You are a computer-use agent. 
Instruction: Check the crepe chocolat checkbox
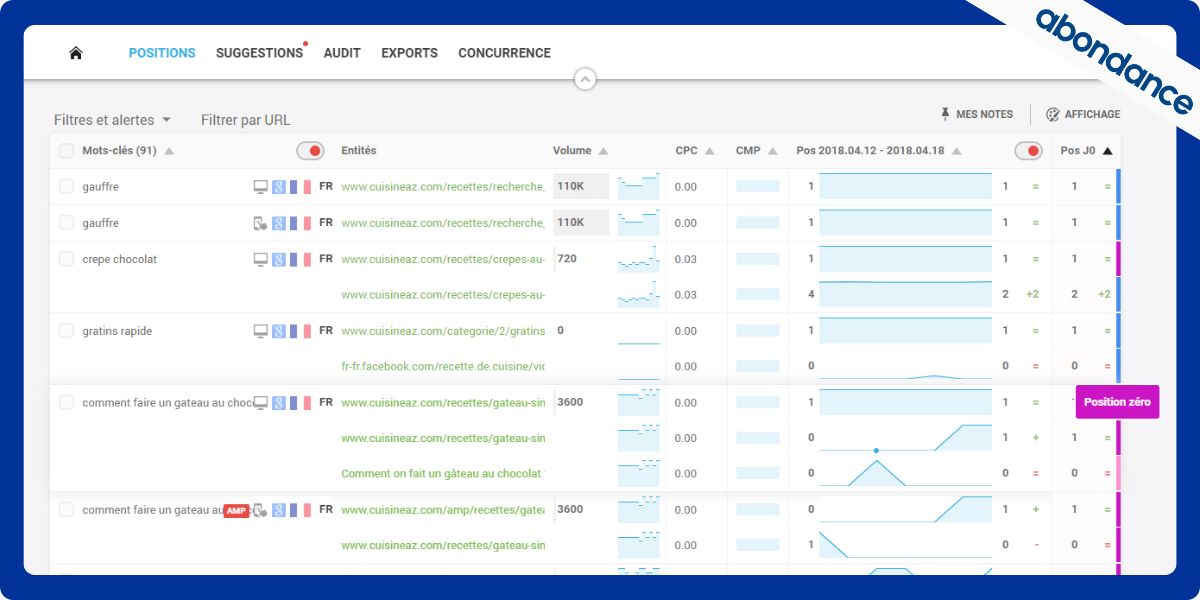pos(66,259)
